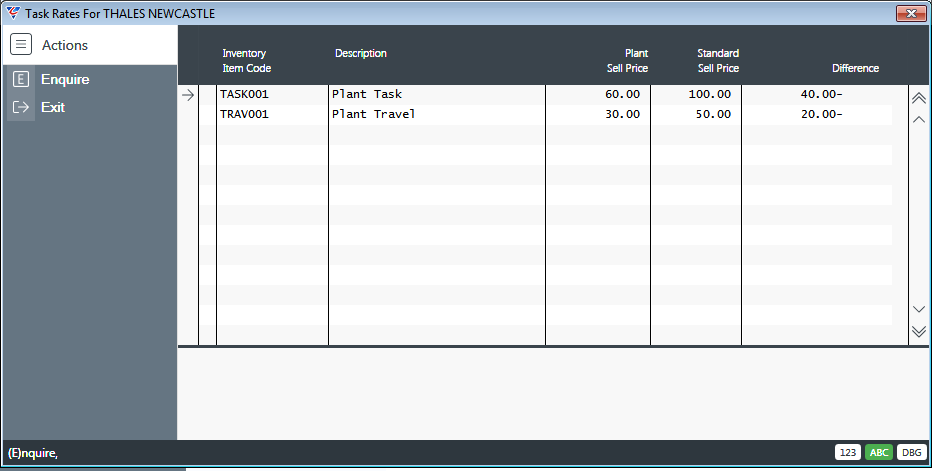Image resolution: width=934 pixels, height=471 pixels.
Task: Click the Actions header label
Action: tap(65, 45)
